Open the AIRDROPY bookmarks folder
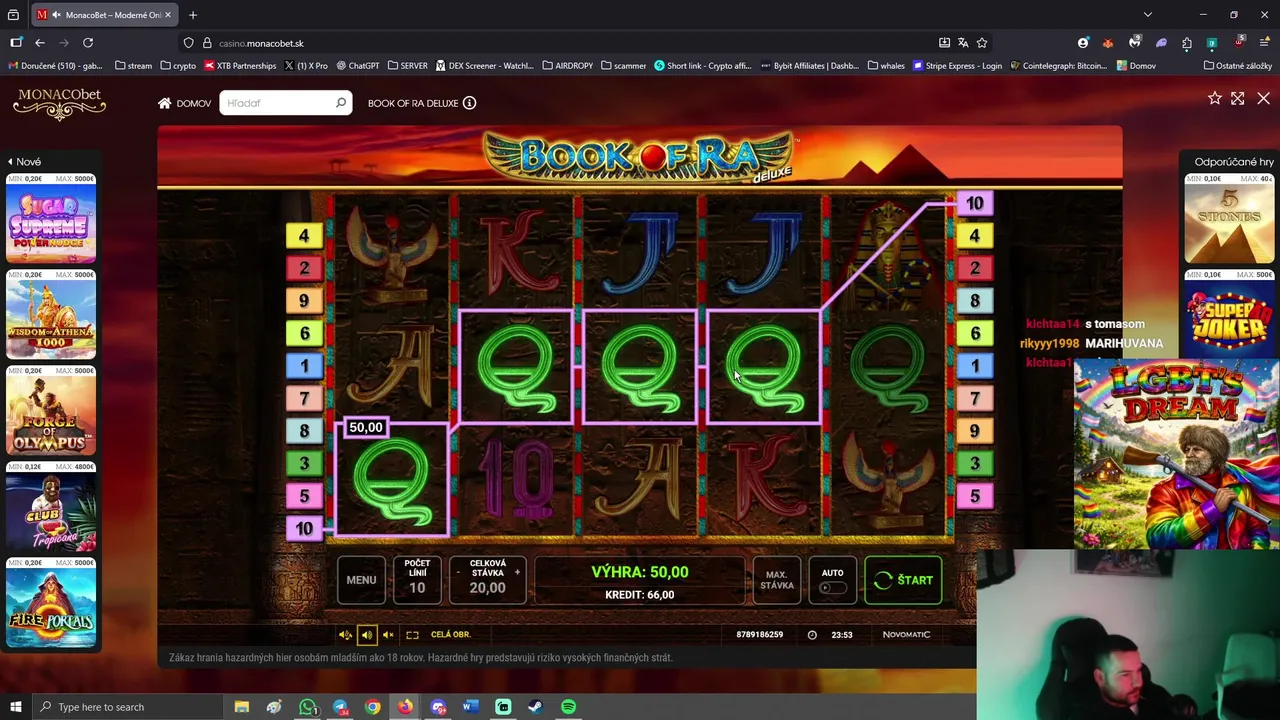 point(568,66)
